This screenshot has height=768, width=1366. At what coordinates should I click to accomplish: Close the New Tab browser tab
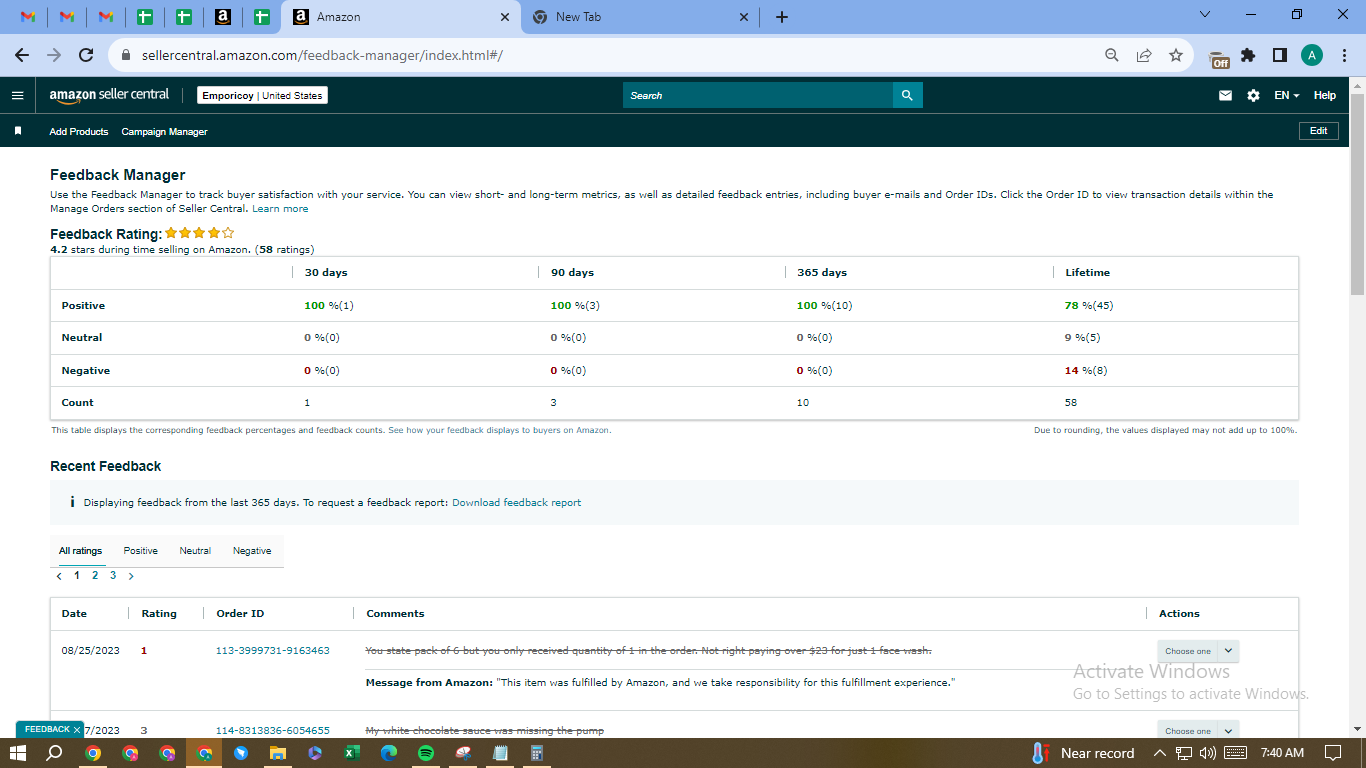(x=744, y=17)
